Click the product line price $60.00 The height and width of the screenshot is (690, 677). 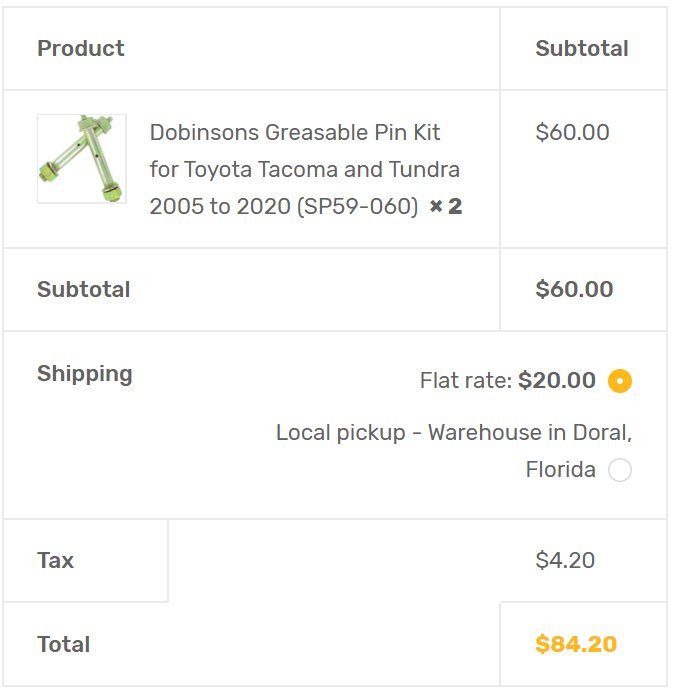572,132
